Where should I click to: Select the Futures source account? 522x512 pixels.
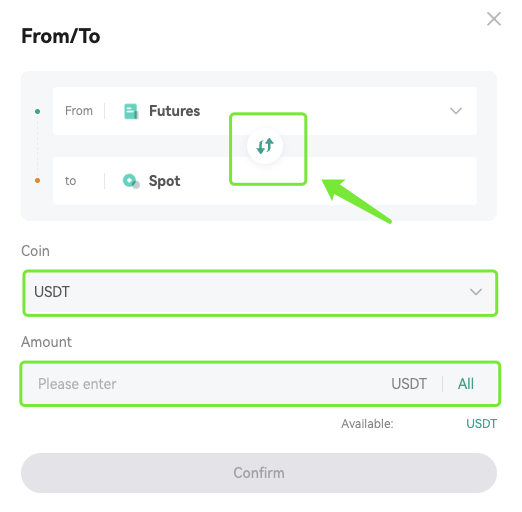[x=265, y=111]
